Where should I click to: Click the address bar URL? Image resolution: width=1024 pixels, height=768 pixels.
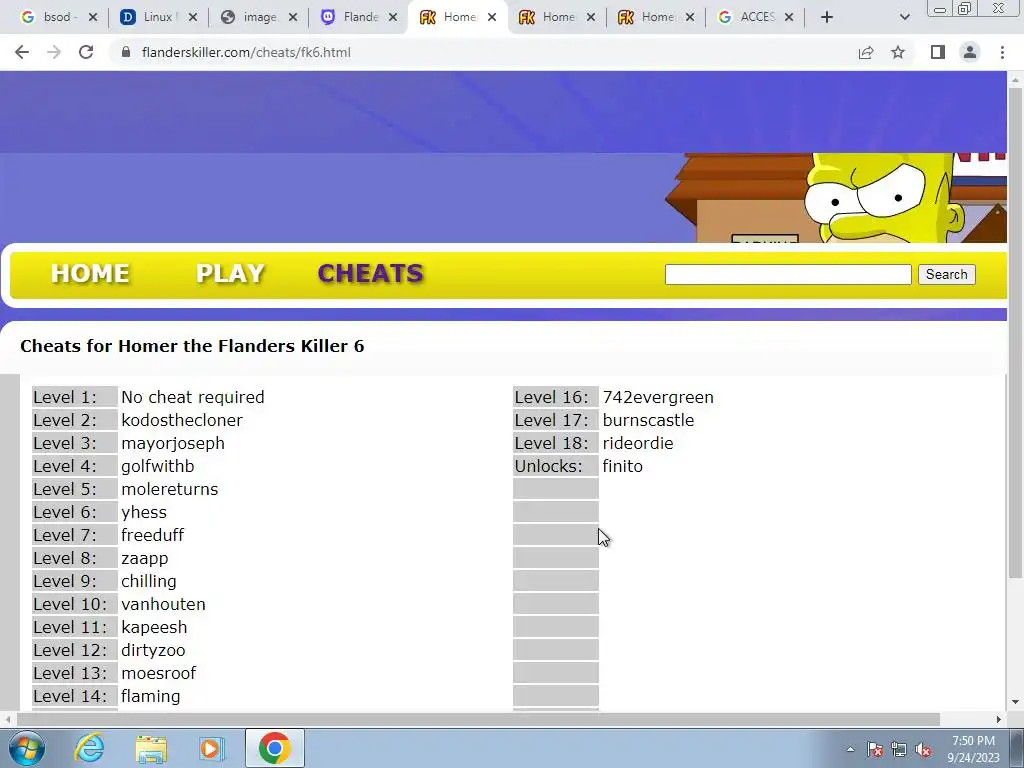click(246, 52)
